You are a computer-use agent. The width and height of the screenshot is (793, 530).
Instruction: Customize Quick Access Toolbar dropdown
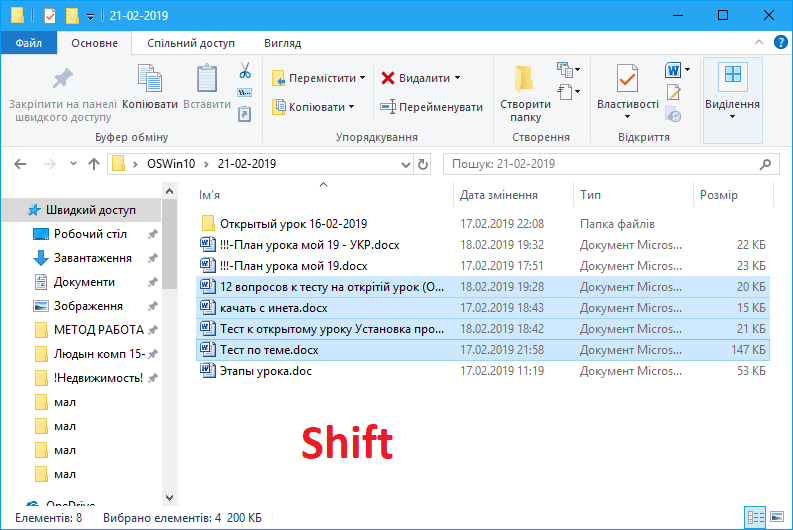90,17
